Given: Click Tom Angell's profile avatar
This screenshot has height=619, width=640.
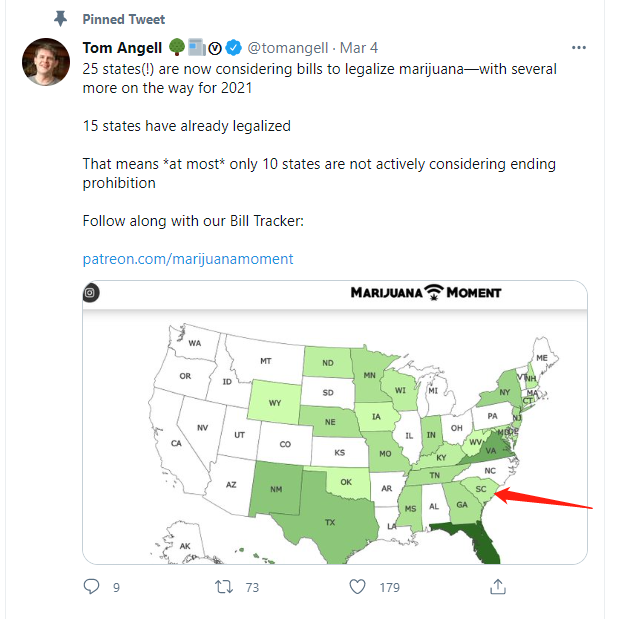Looking at the screenshot, I should [45, 62].
